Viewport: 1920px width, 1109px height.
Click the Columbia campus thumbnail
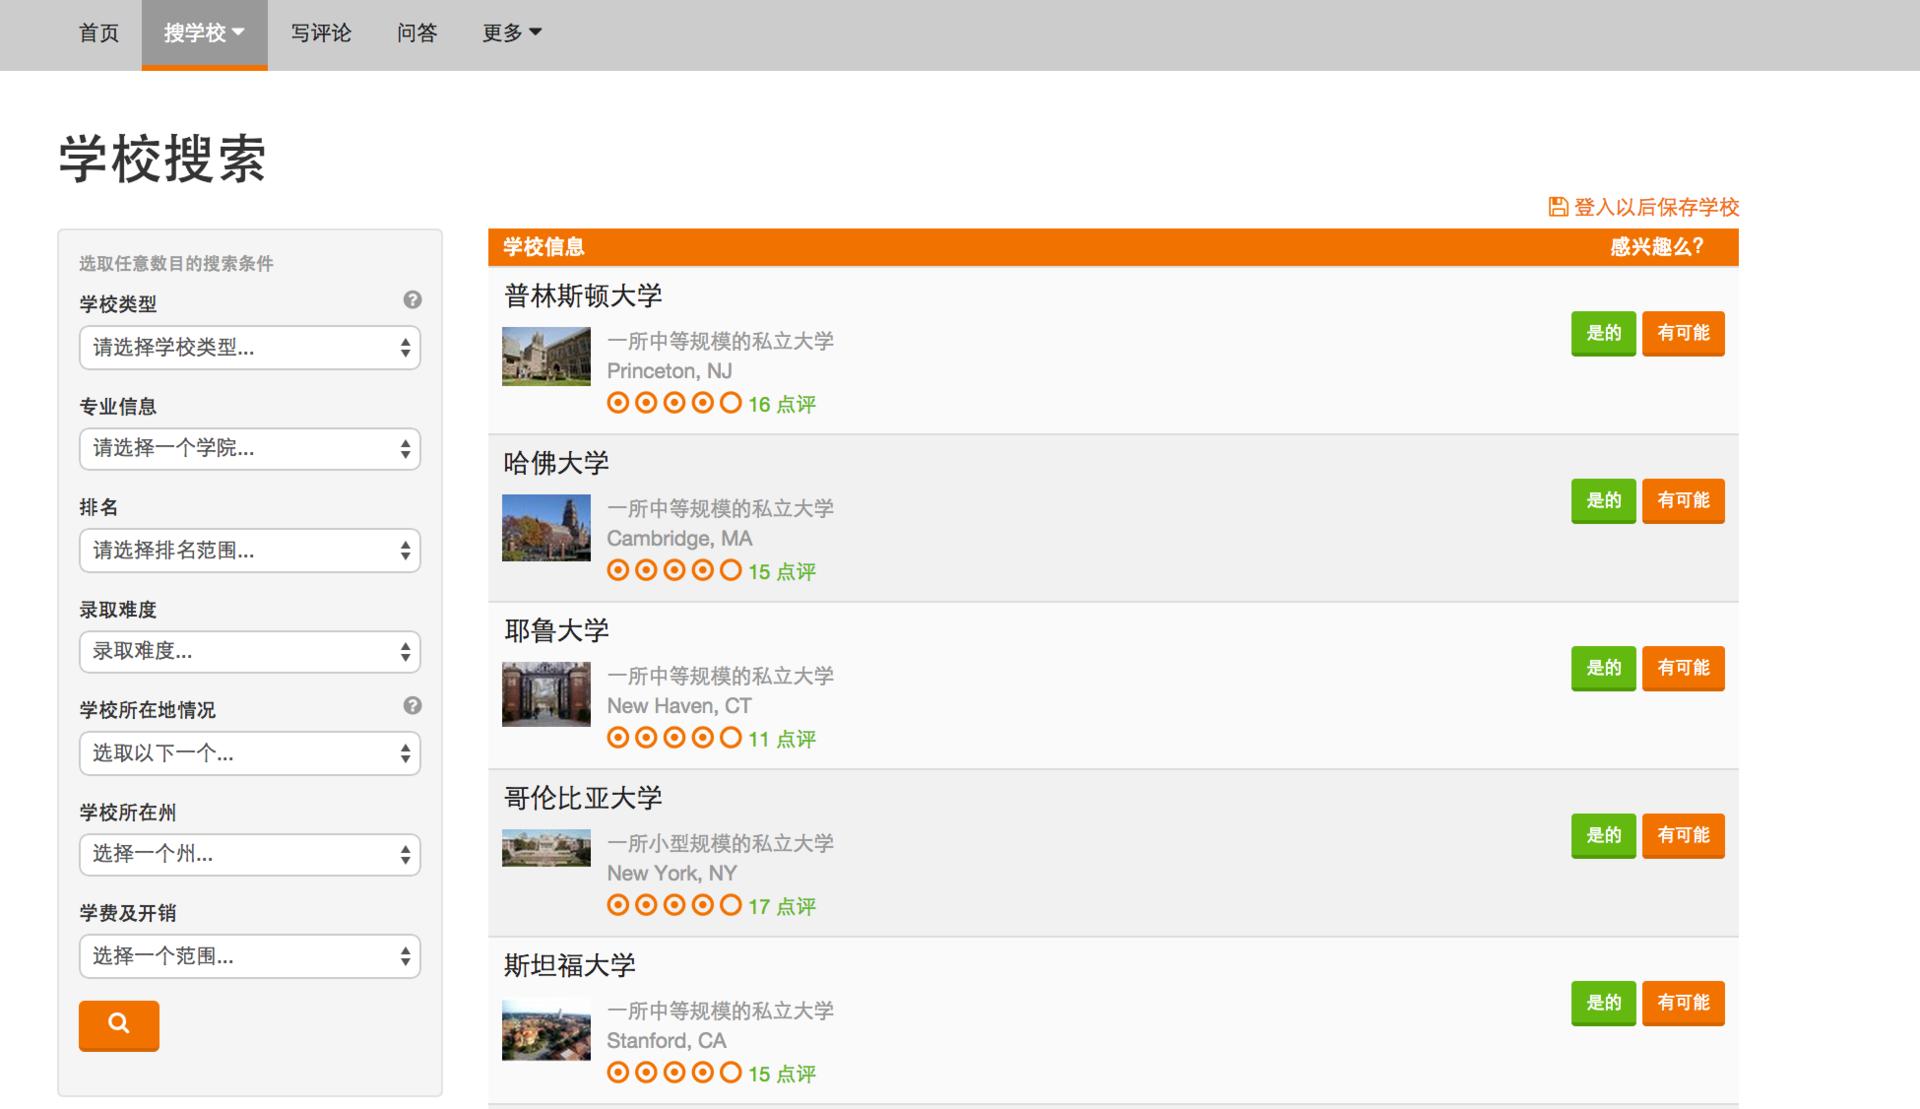click(x=546, y=848)
